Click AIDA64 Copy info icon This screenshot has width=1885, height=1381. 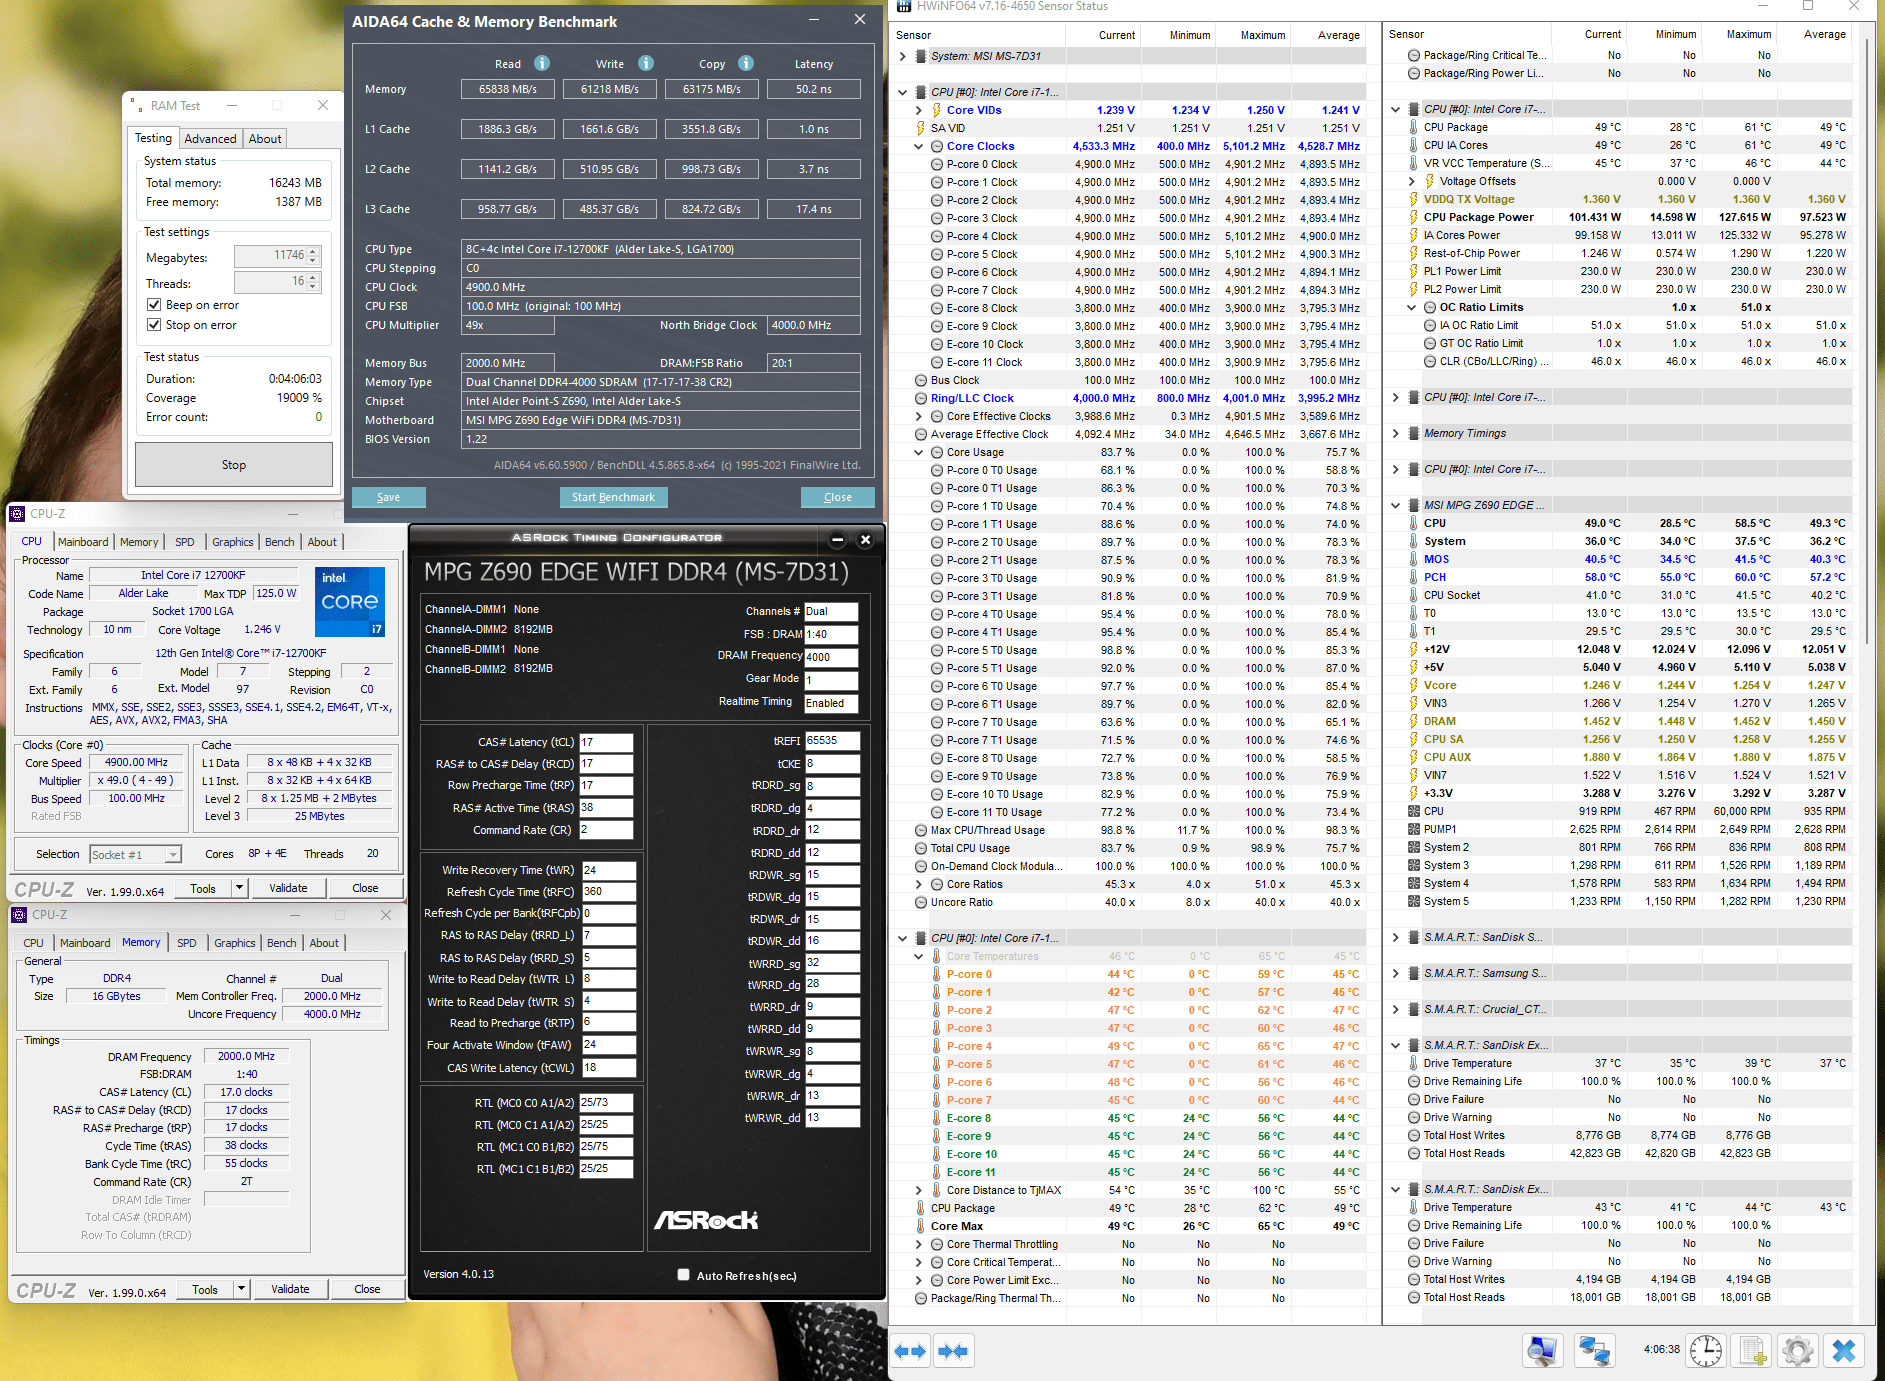[746, 63]
